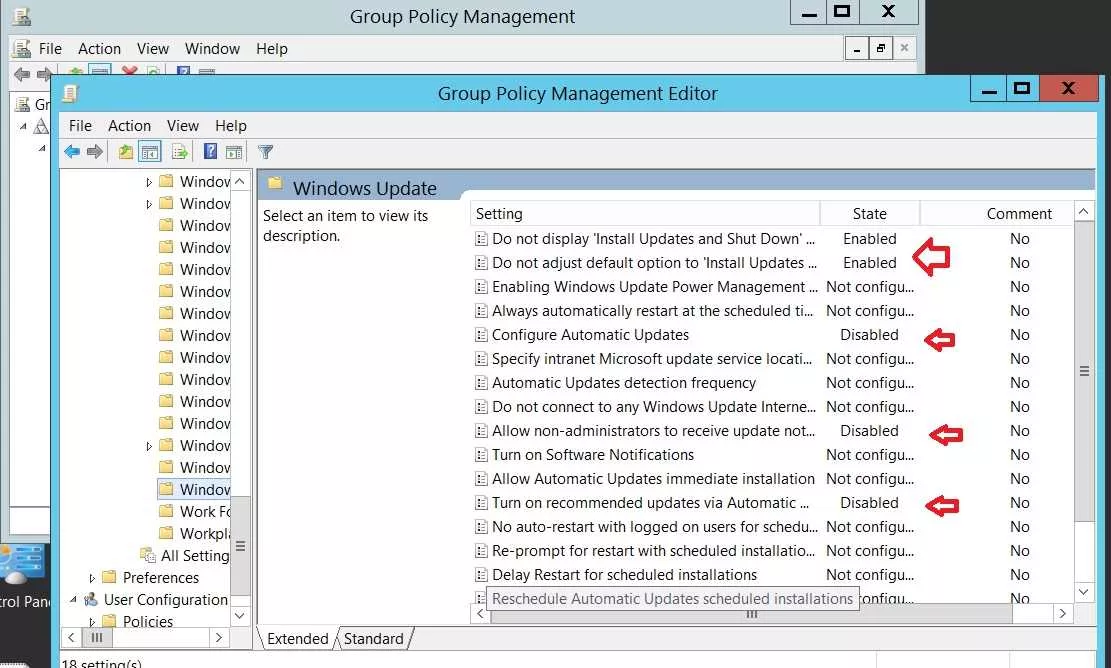Screen dimensions: 1111x668
Task: Click the All Settings tree icon
Action: click(x=147, y=555)
